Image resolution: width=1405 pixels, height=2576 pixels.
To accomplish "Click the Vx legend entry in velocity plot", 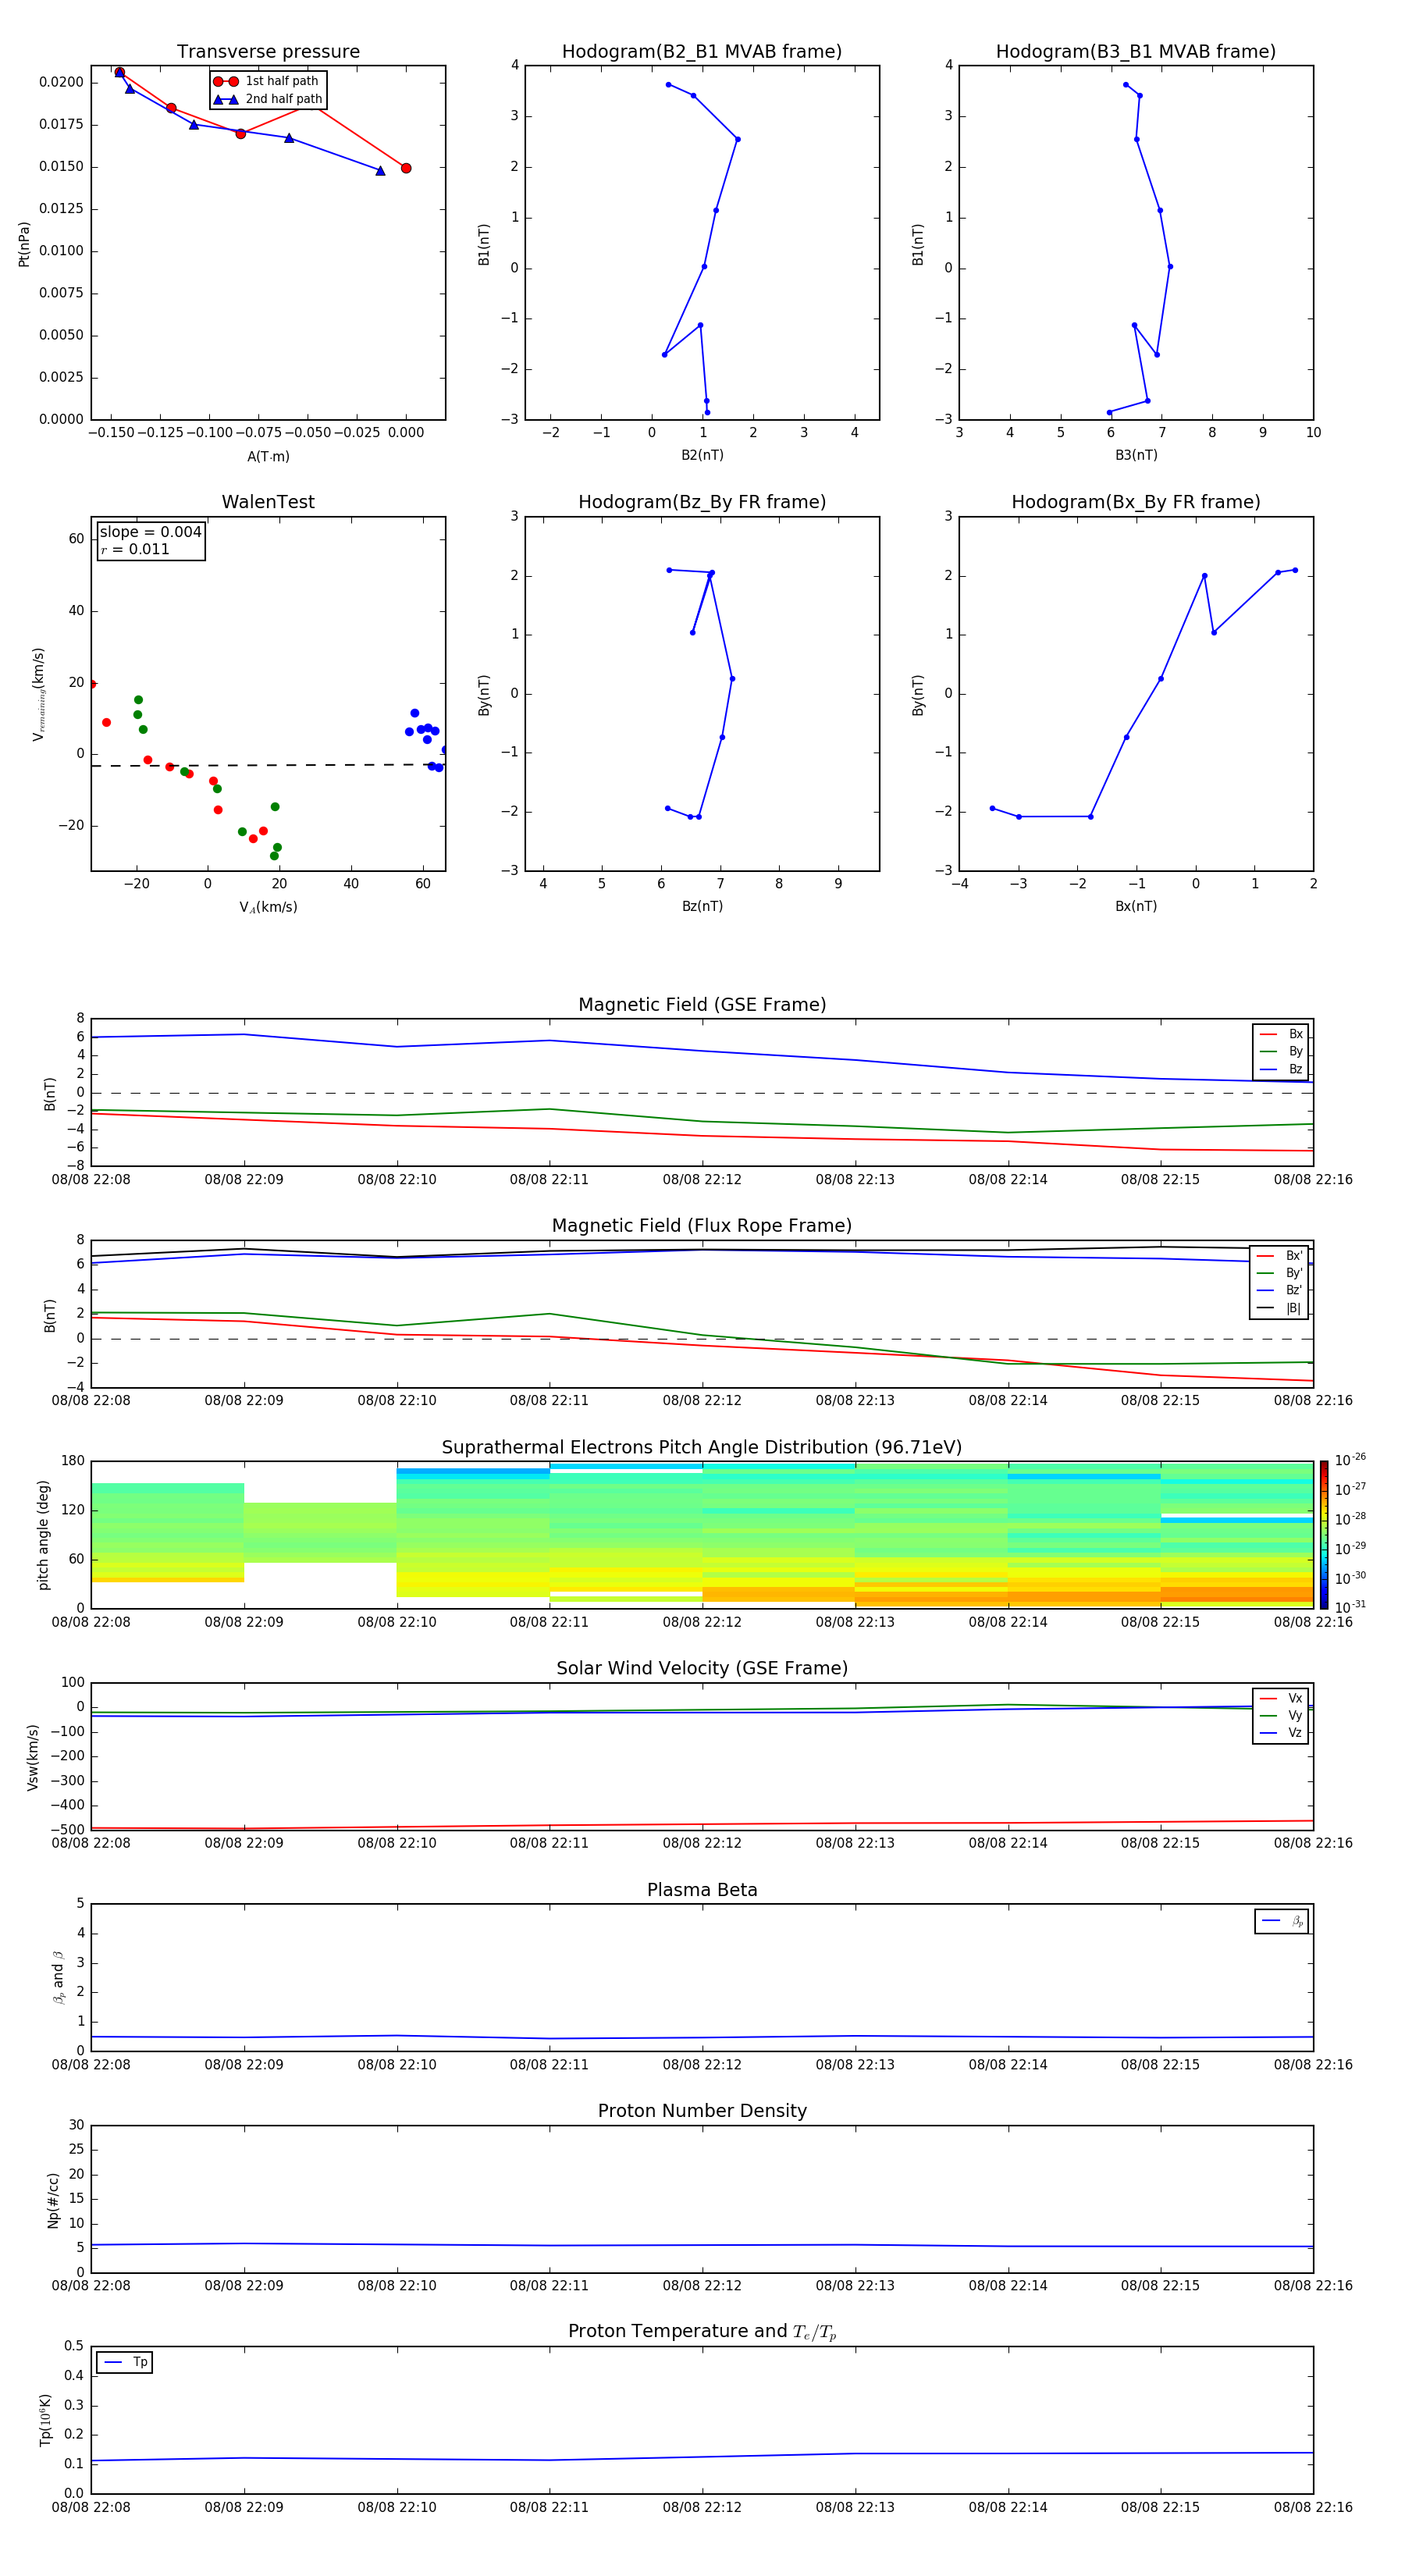I will [x=1281, y=1699].
